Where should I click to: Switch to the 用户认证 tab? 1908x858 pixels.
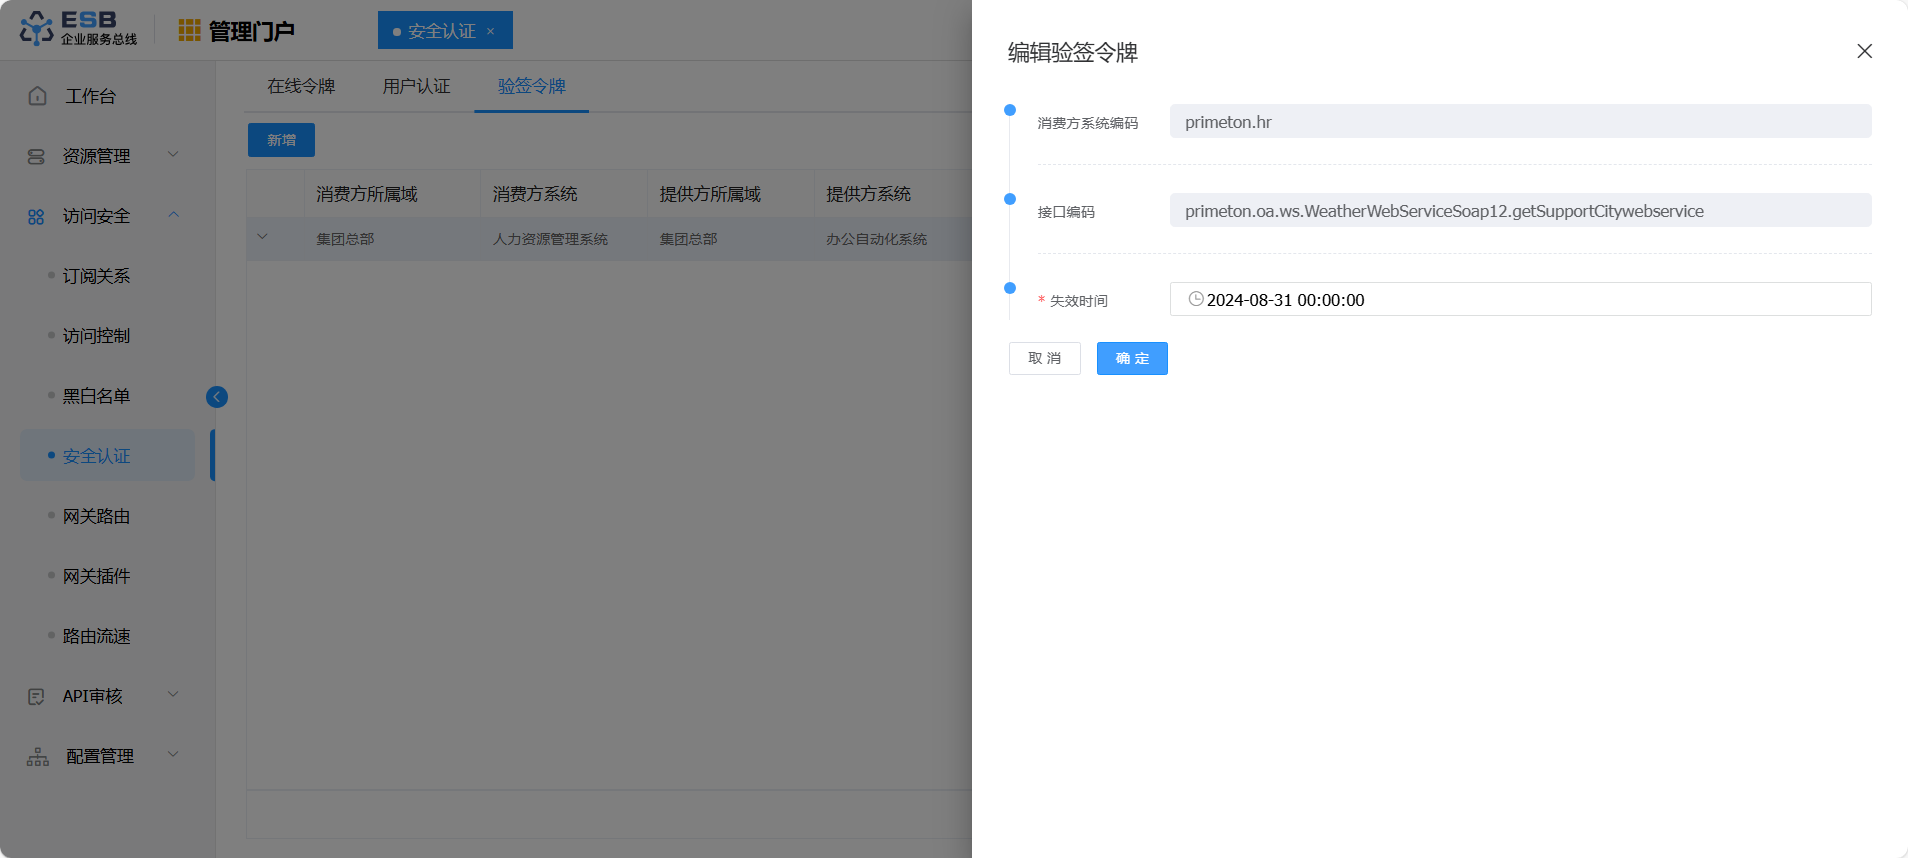point(416,86)
